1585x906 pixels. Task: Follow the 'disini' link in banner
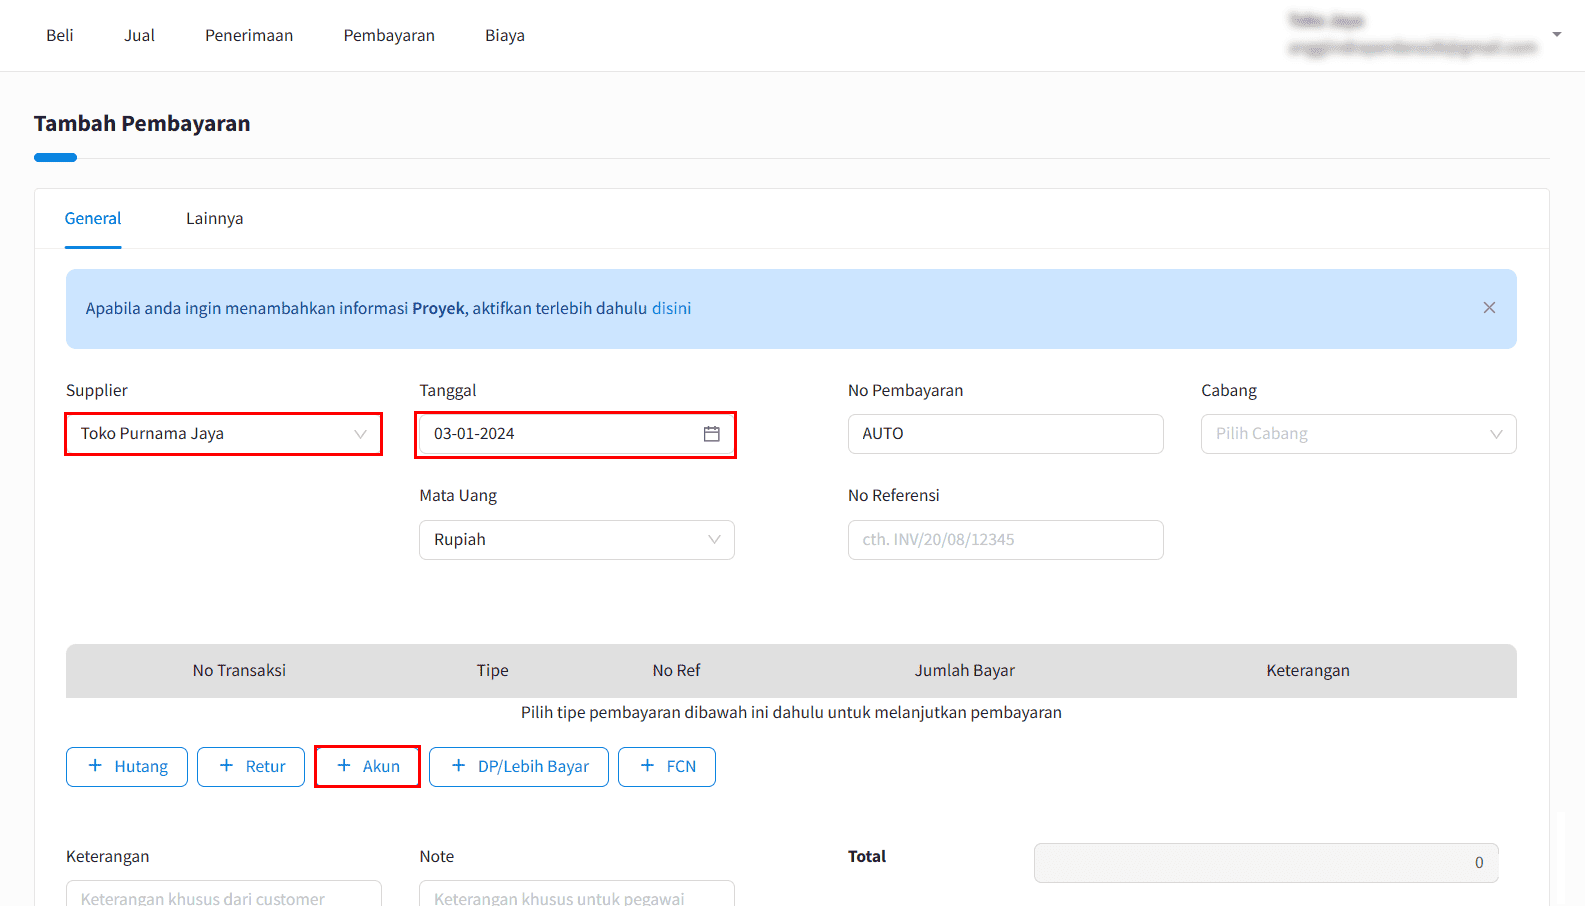point(671,309)
